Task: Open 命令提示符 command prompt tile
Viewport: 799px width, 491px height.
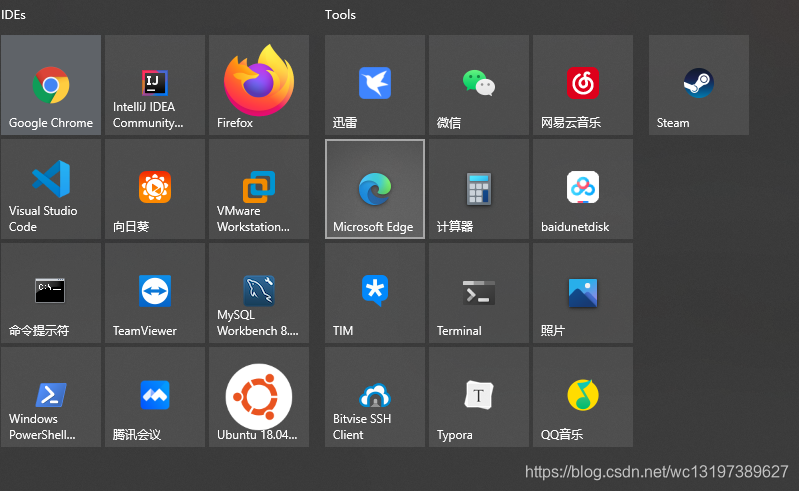Action: point(51,293)
